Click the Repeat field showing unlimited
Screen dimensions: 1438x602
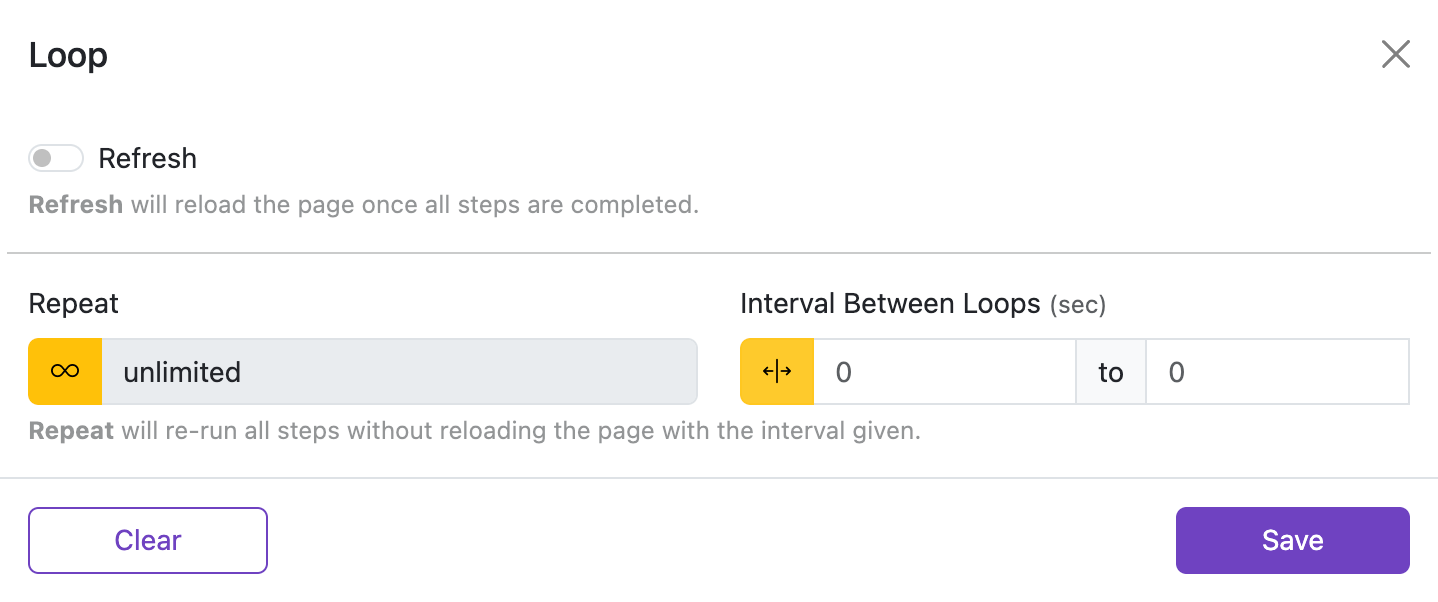tap(398, 372)
